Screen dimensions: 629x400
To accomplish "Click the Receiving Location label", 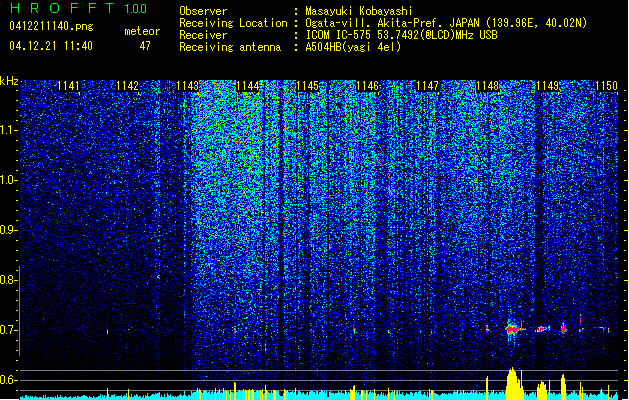I will [x=233, y=23].
